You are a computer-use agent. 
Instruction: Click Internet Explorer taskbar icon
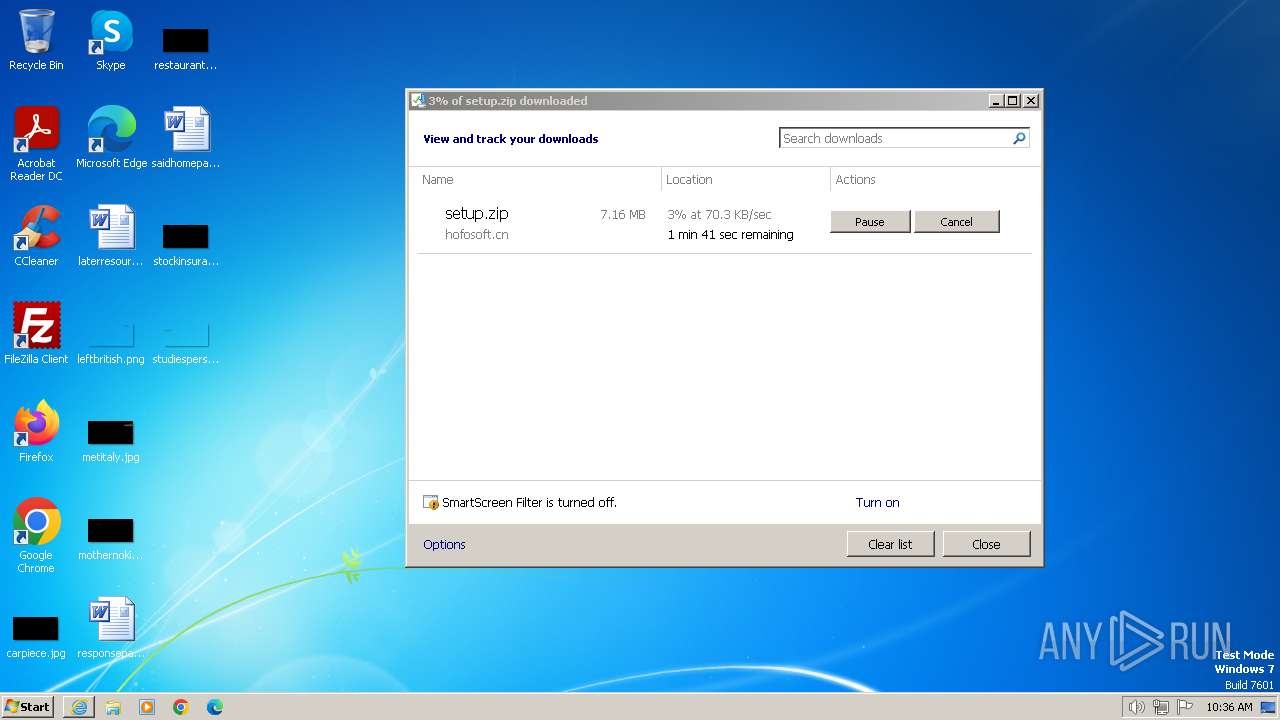[x=79, y=707]
